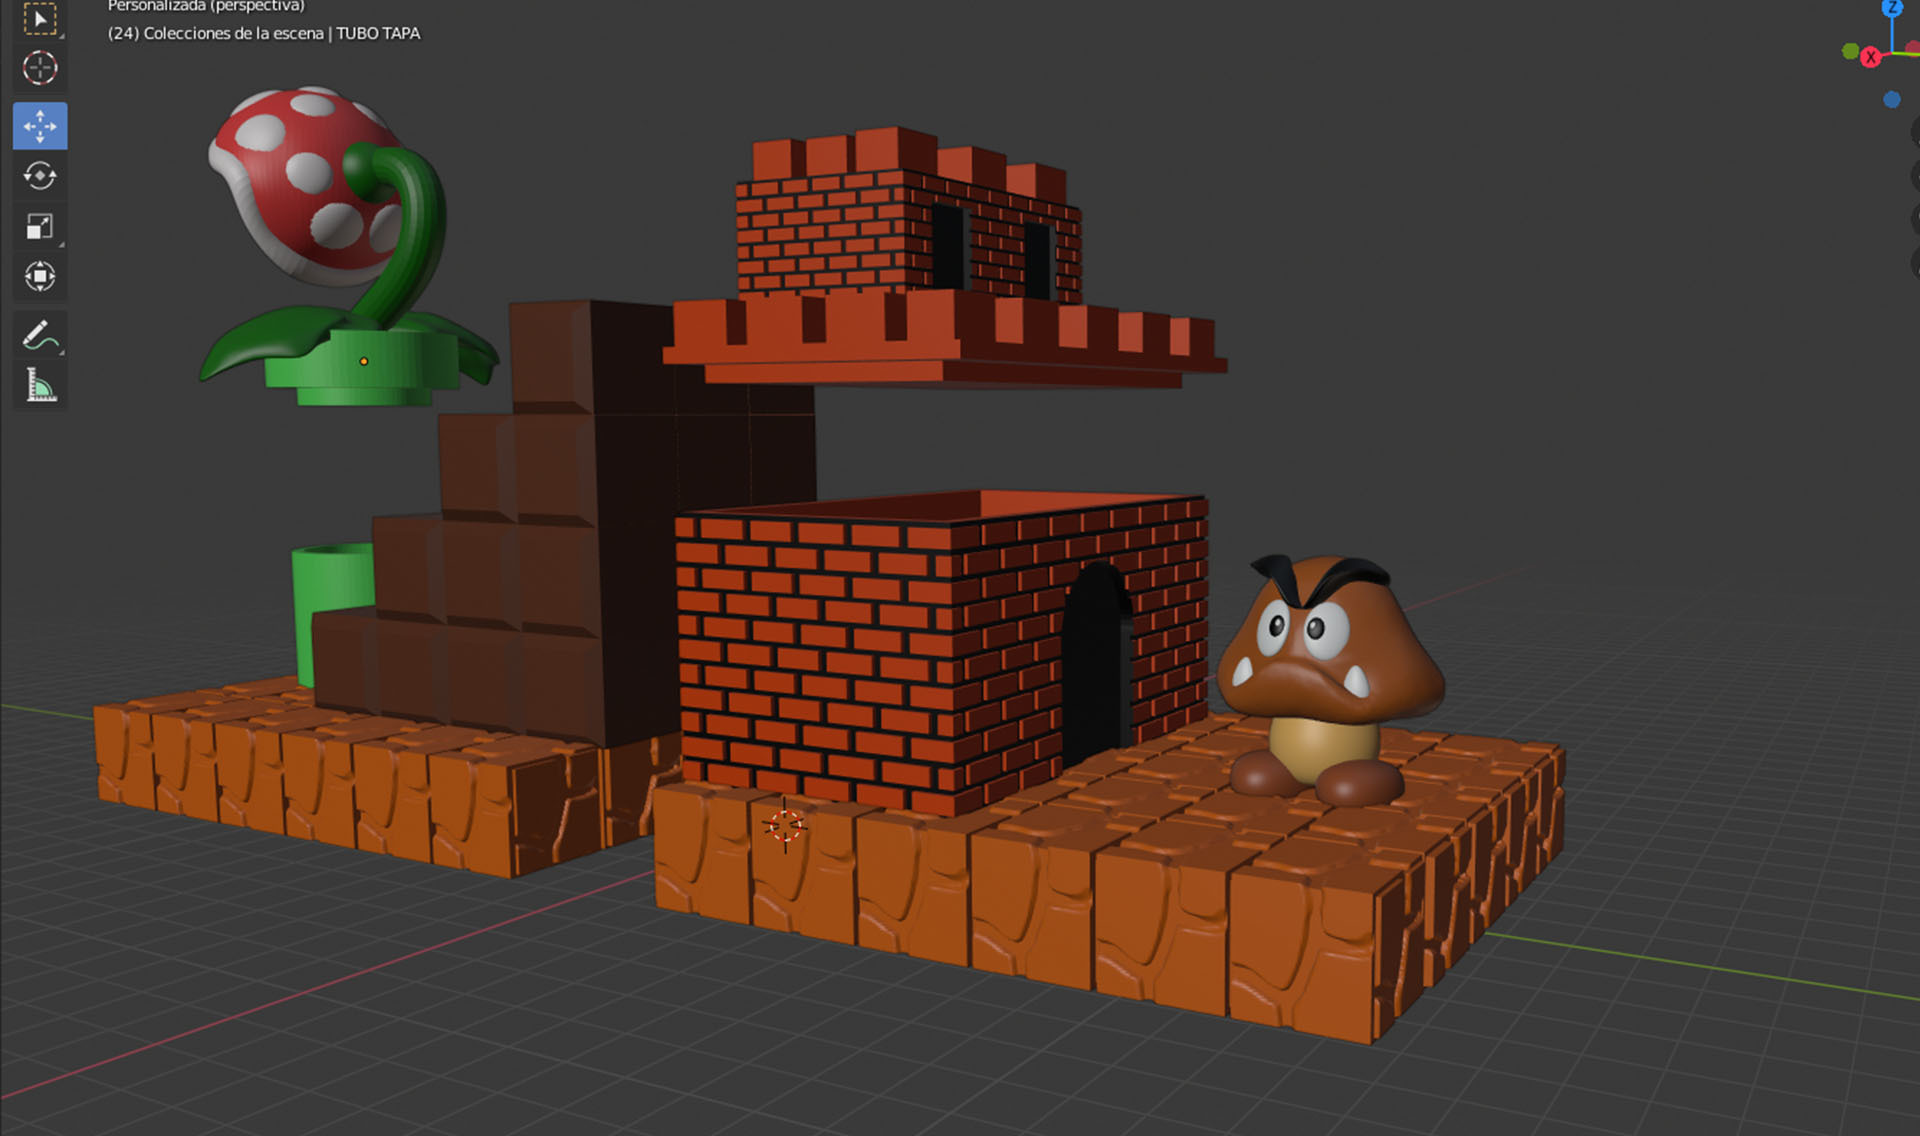The height and width of the screenshot is (1136, 1920).
Task: Expand the Scale tool options
Action: (61, 246)
